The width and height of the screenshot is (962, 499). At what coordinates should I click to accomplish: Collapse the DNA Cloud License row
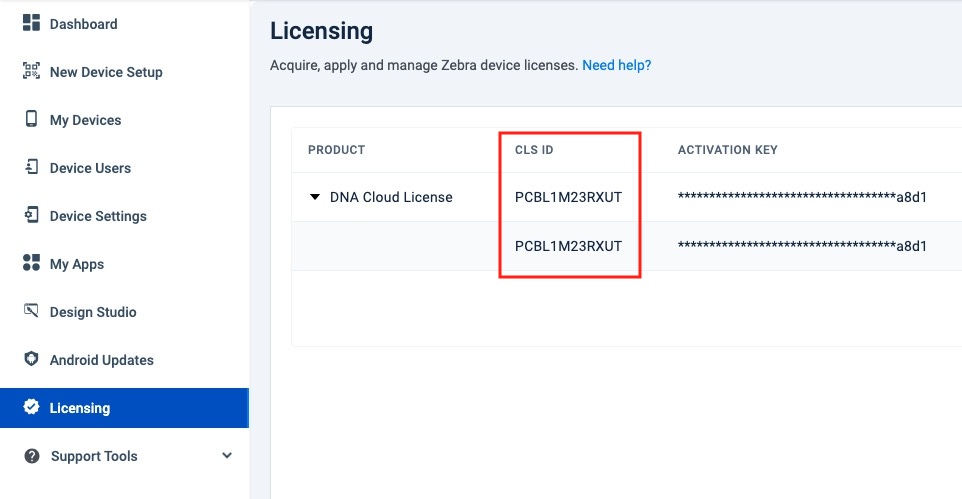pos(315,198)
